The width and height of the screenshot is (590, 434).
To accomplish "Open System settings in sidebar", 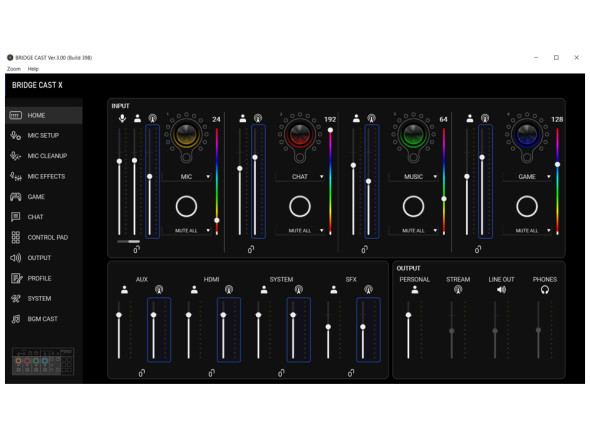I will tap(44, 298).
